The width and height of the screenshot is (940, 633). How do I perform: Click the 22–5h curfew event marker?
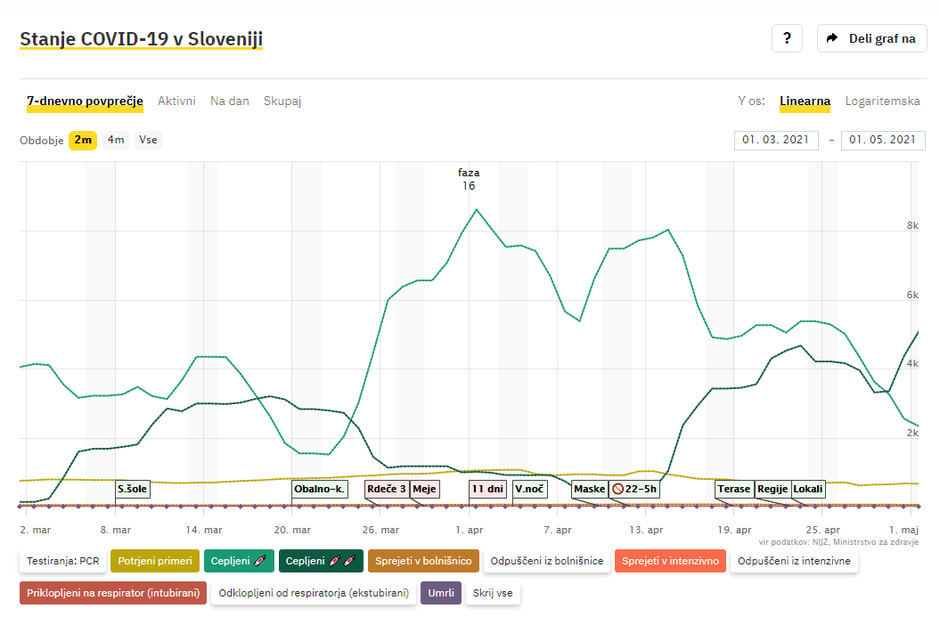[634, 489]
